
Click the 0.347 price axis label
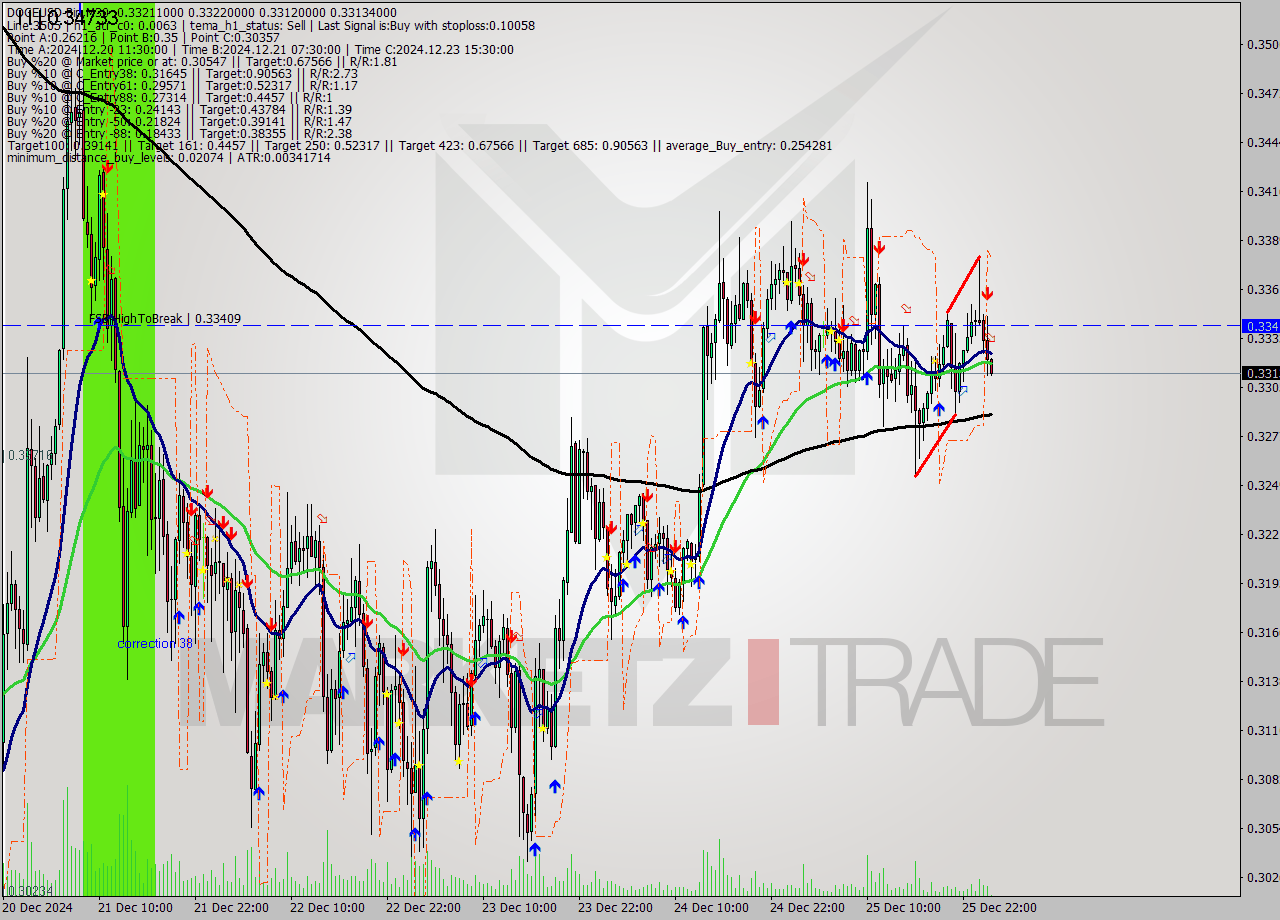[1262, 93]
